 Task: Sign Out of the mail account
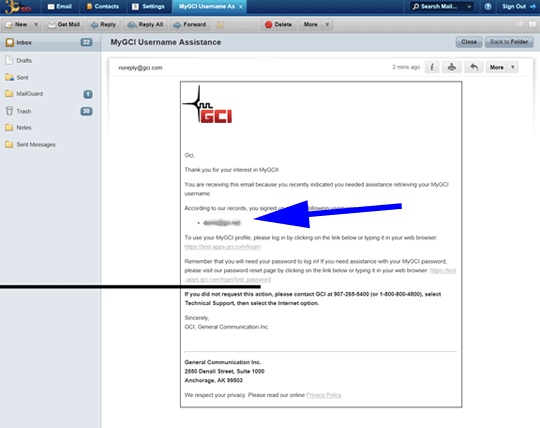[x=518, y=7]
